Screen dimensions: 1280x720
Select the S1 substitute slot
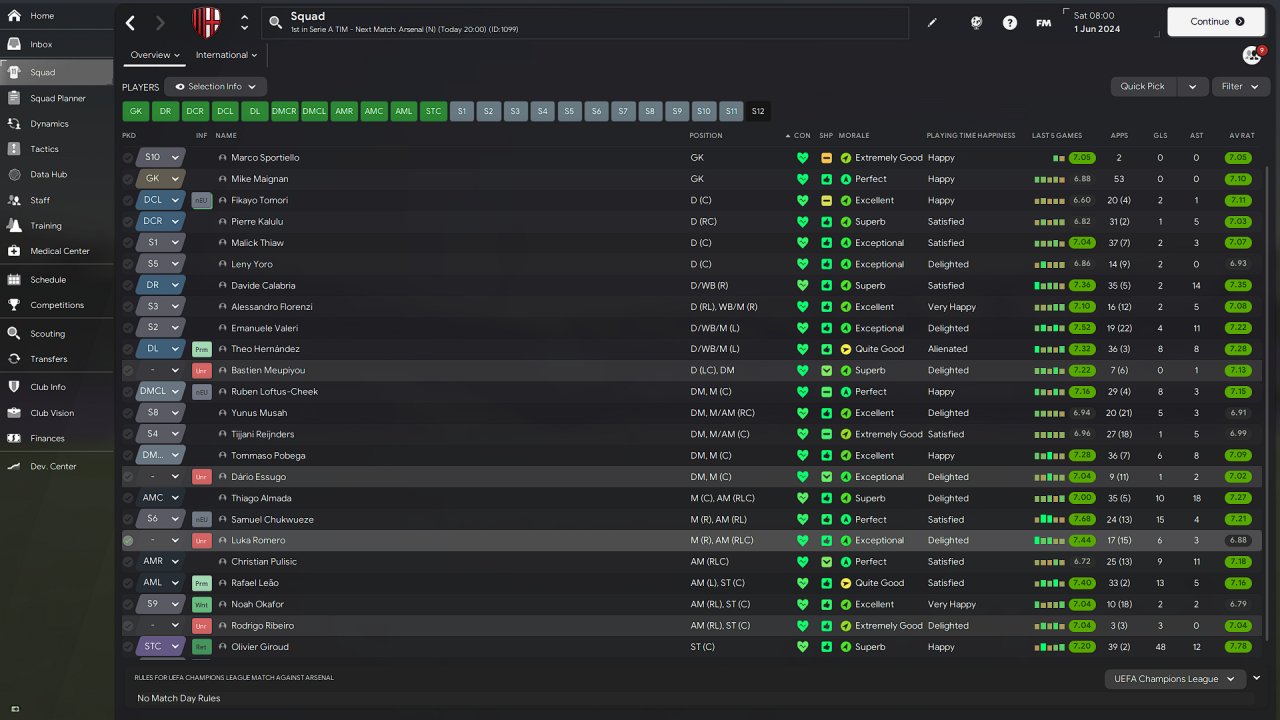pyautogui.click(x=462, y=111)
